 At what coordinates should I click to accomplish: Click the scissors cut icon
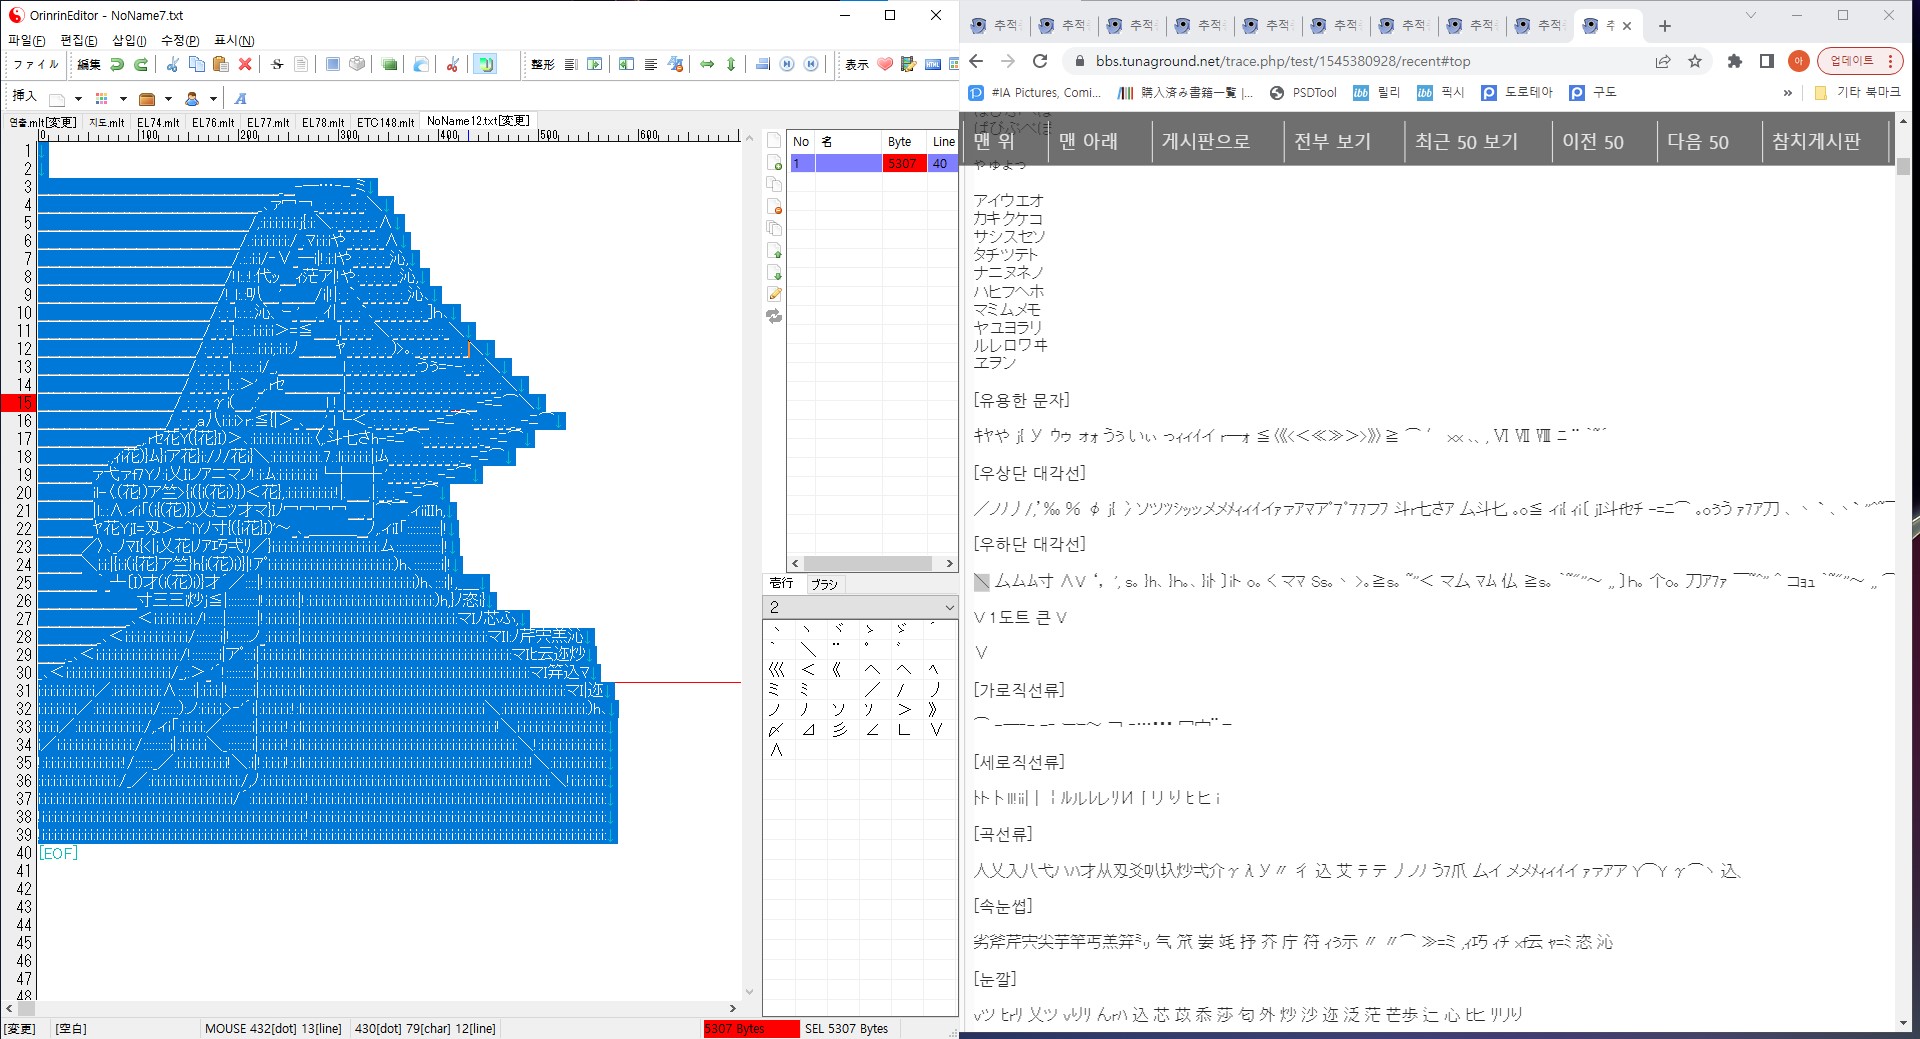tap(172, 65)
